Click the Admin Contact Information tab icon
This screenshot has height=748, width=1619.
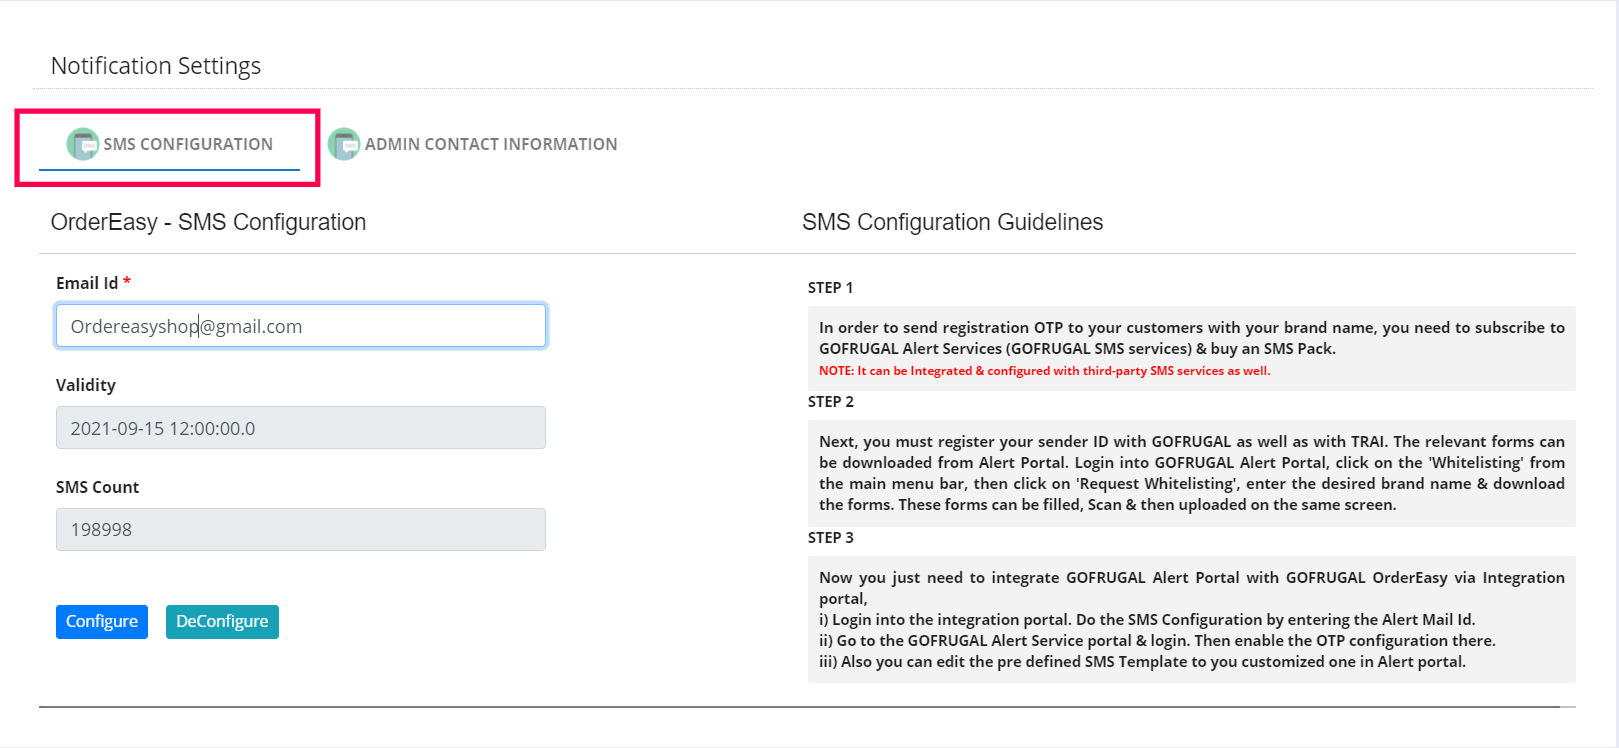344,144
